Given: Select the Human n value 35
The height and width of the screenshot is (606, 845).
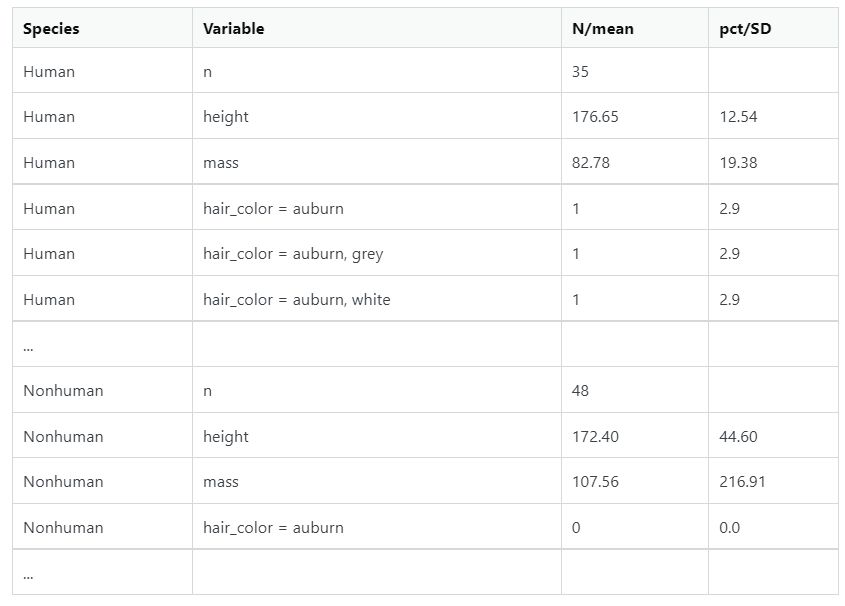Looking at the screenshot, I should point(581,72).
